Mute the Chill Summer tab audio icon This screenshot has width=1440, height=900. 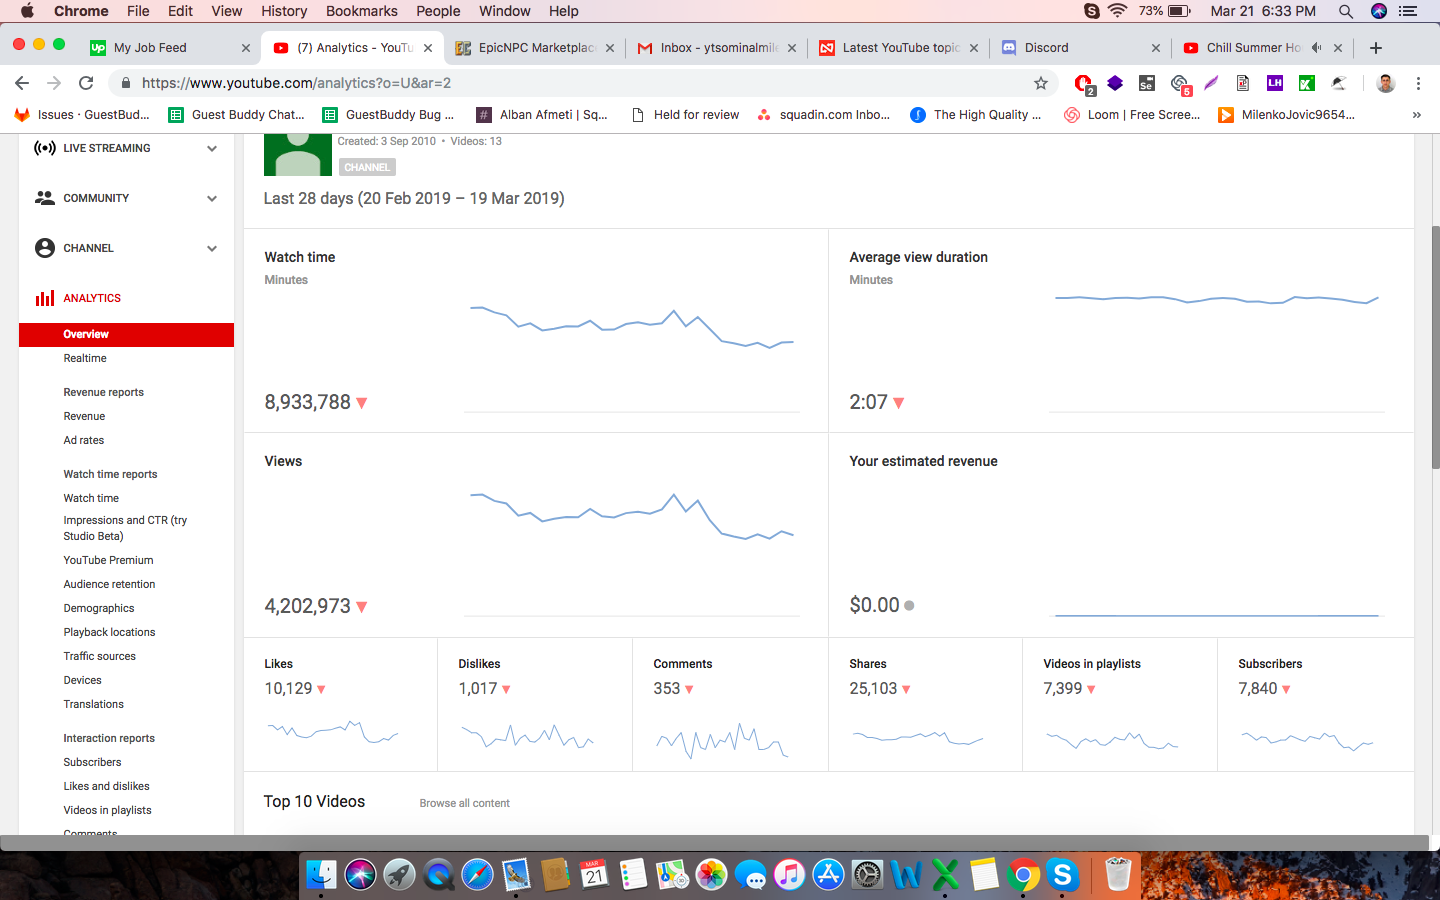click(1317, 47)
